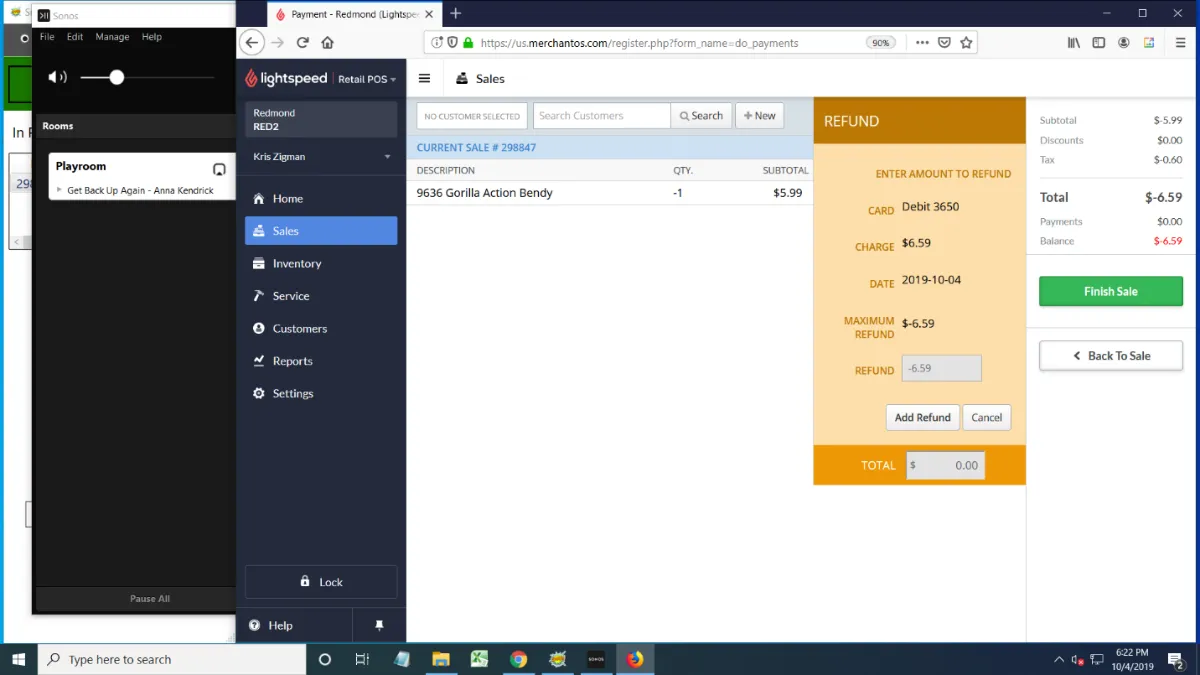1200x675 pixels.
Task: Focus the Search Customers field
Action: click(602, 116)
